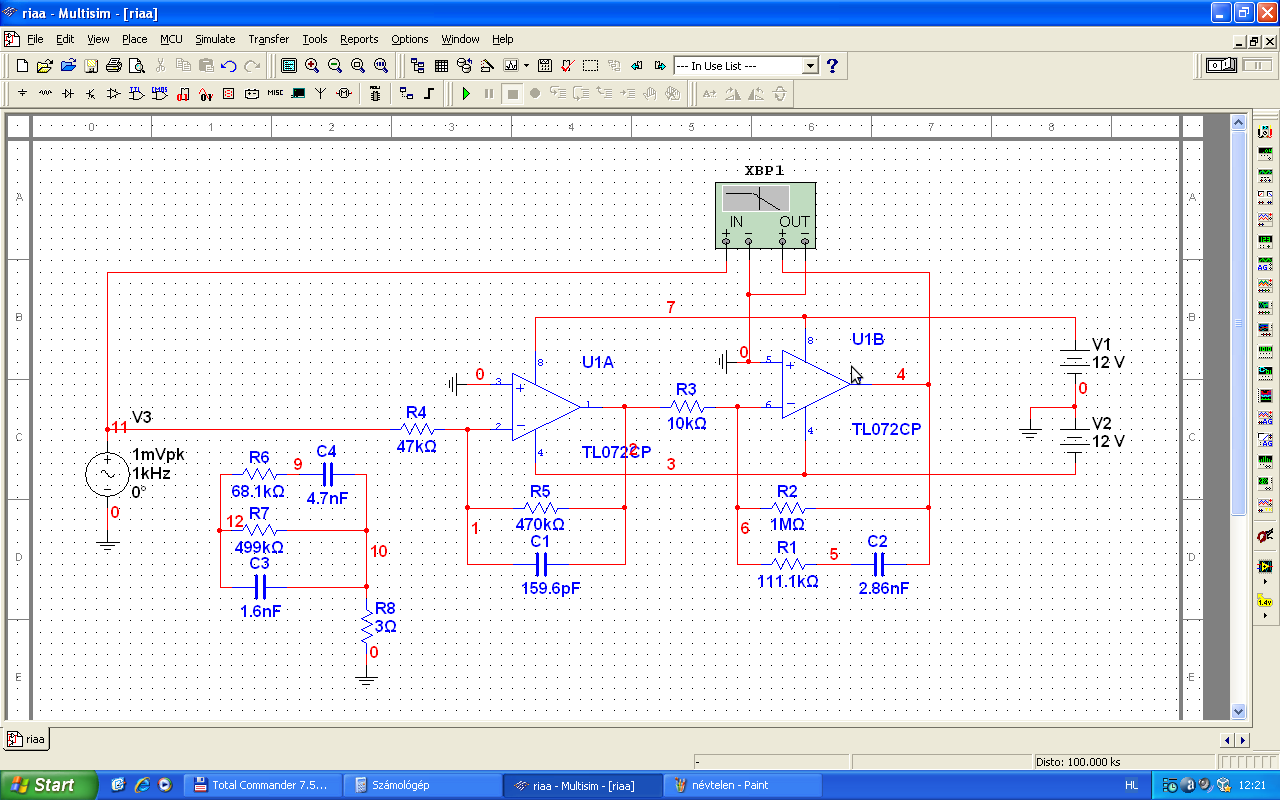The width and height of the screenshot is (1280, 800).
Task: Select the R8 3Ω resistor
Action: pos(367,625)
